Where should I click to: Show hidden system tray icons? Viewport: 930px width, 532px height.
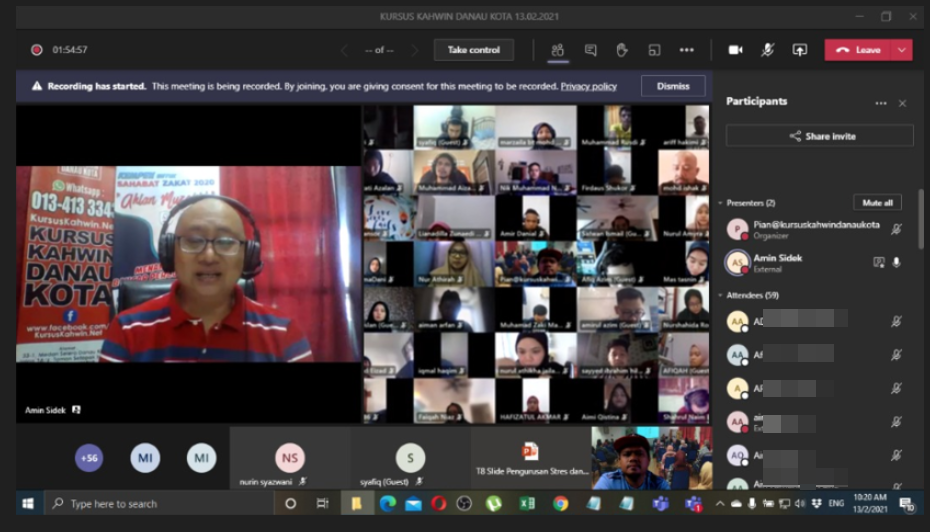(x=719, y=504)
